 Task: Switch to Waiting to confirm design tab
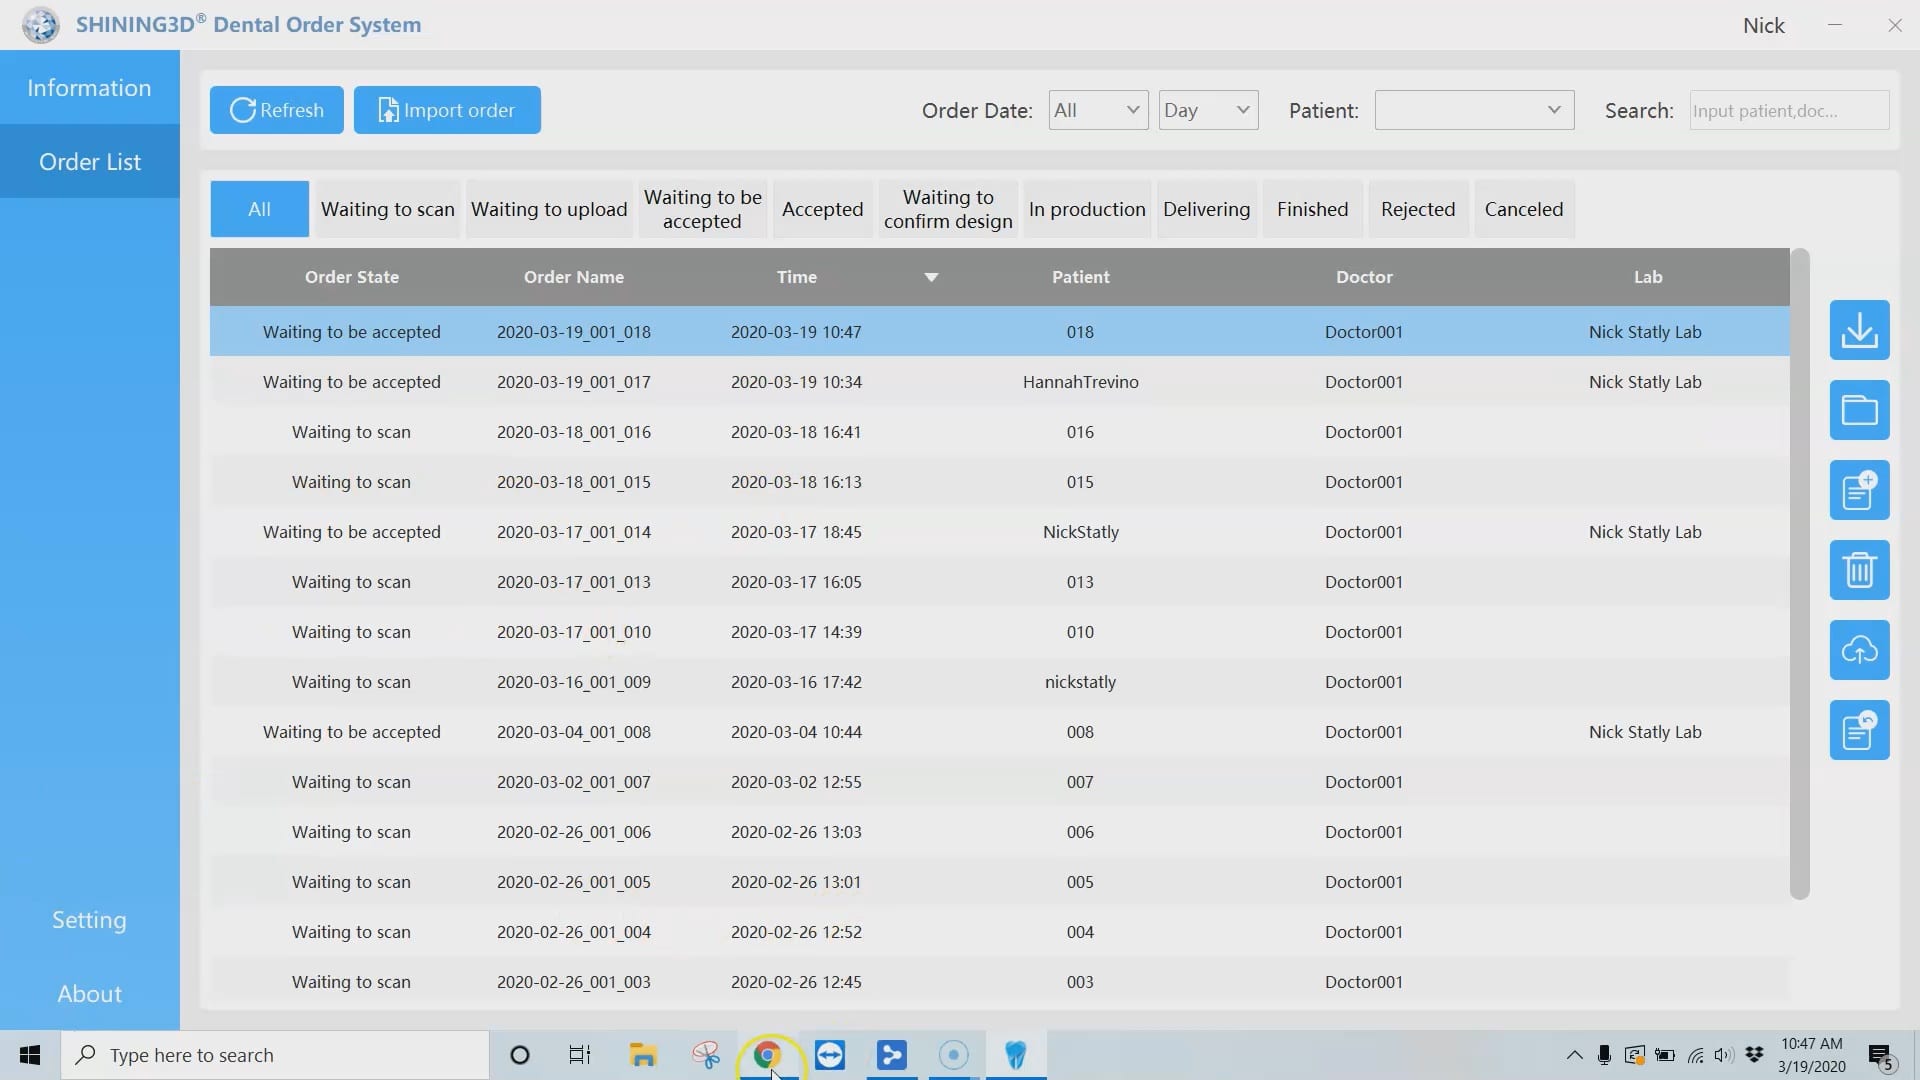948,209
